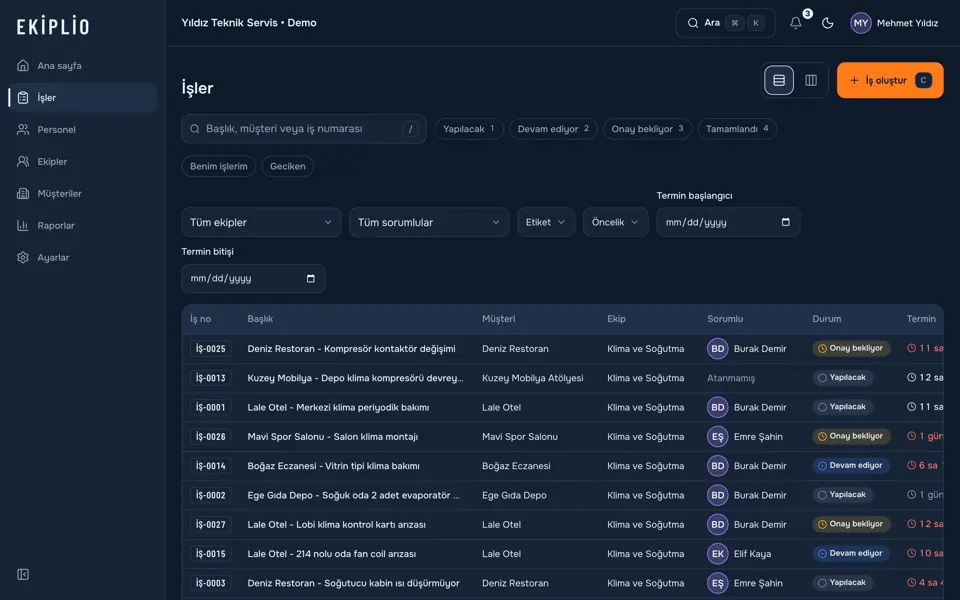Toggle the Geciken filter chip

tap(288, 166)
